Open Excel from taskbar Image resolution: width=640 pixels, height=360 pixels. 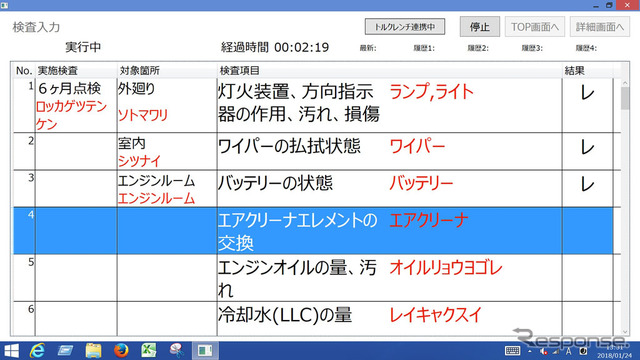point(149,351)
